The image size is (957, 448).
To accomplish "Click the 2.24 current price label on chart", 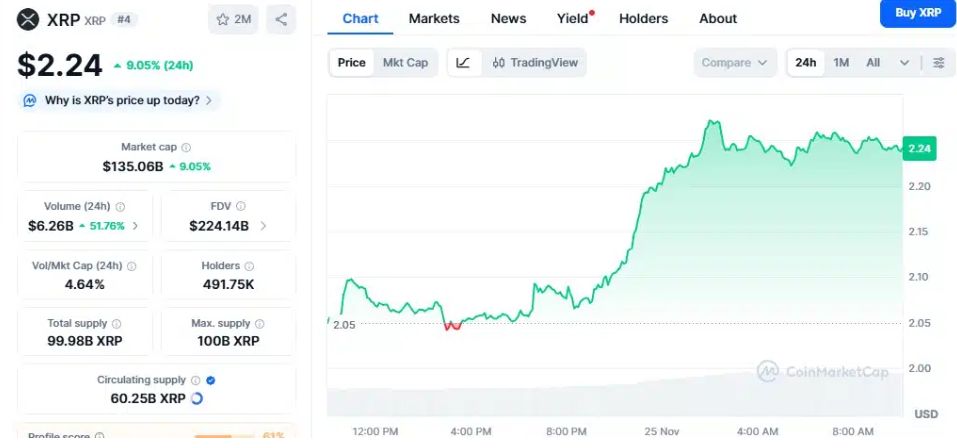I will pos(919,149).
